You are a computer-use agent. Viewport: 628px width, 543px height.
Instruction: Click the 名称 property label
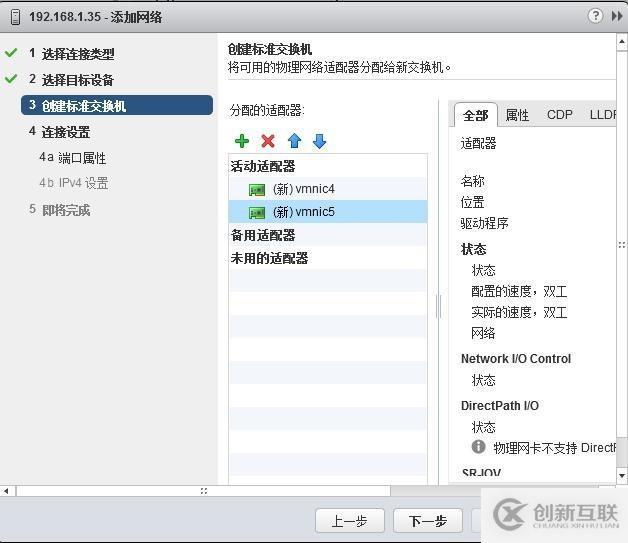click(473, 181)
